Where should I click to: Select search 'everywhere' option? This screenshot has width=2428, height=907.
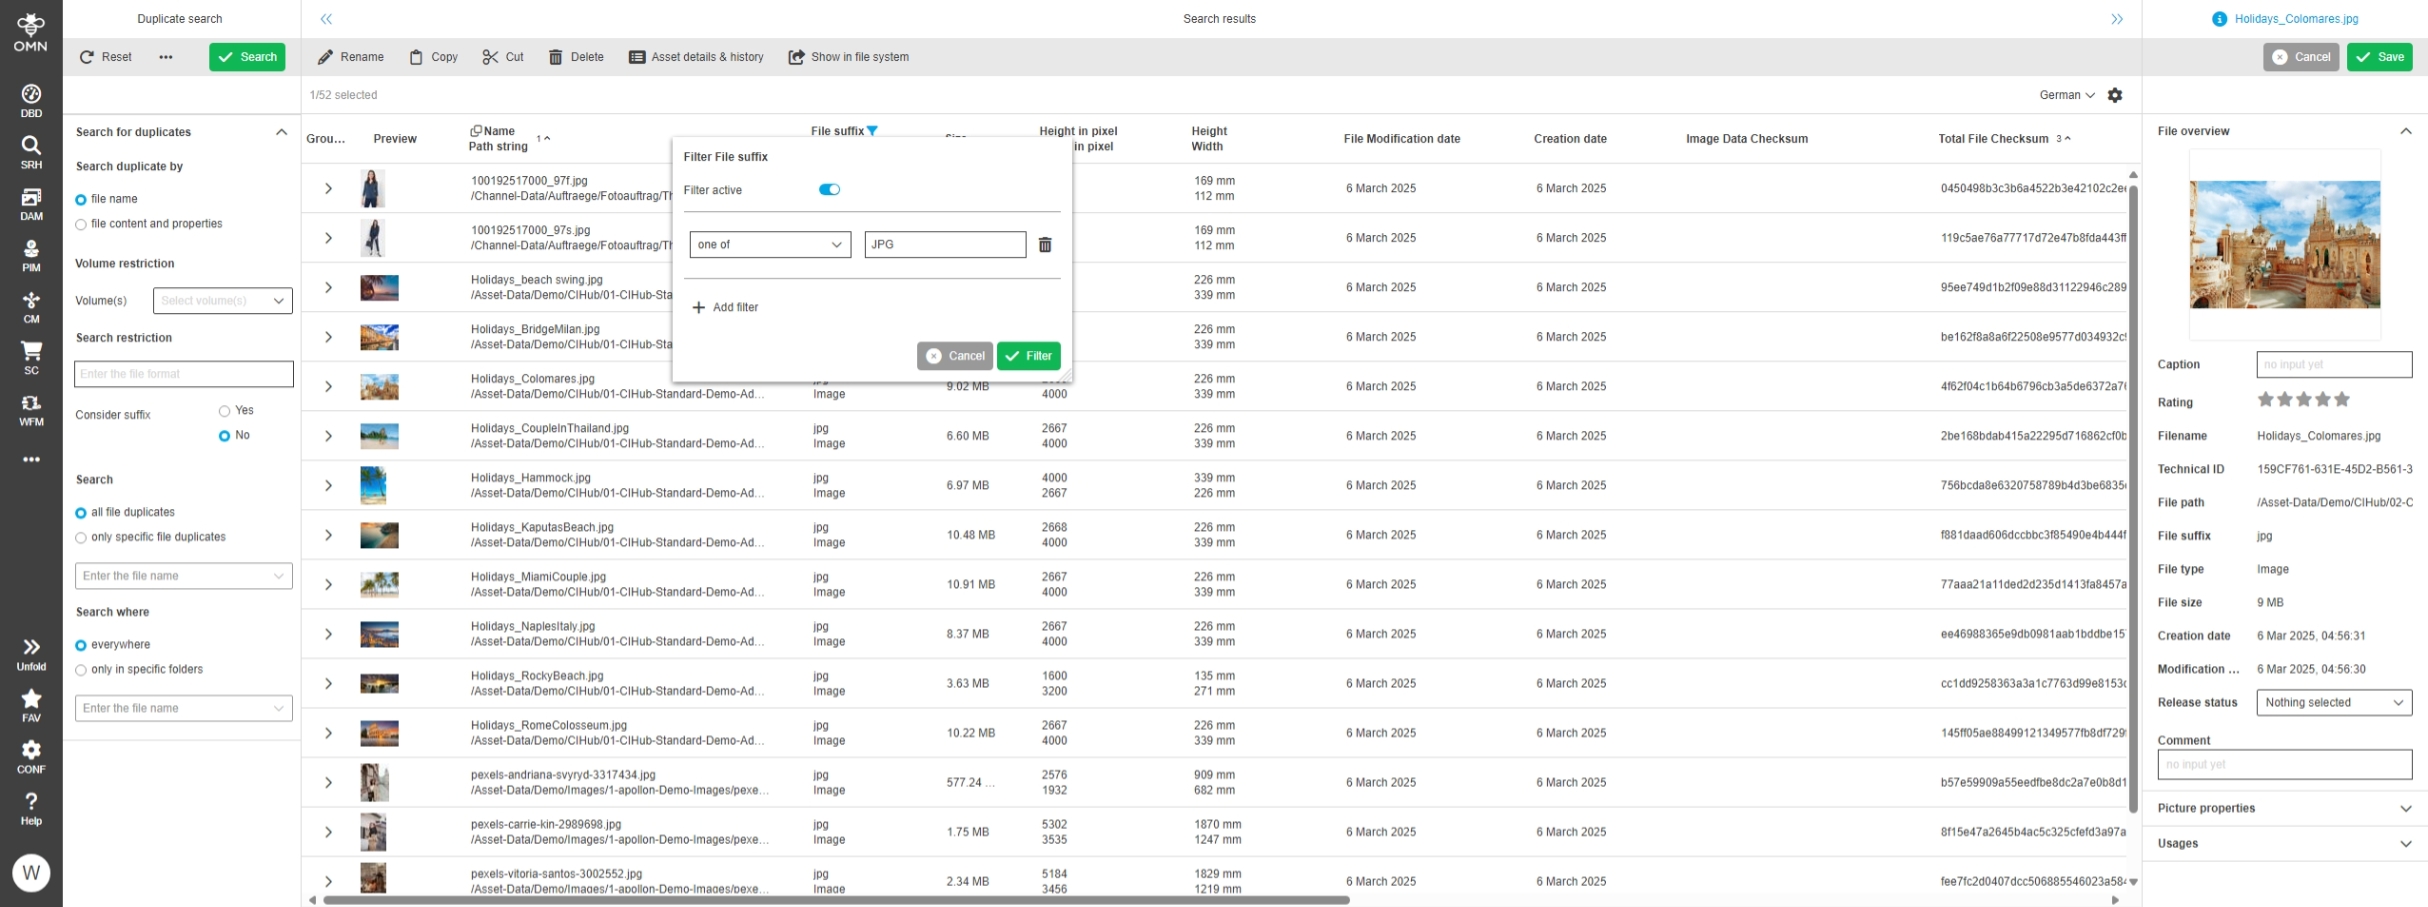click(81, 645)
